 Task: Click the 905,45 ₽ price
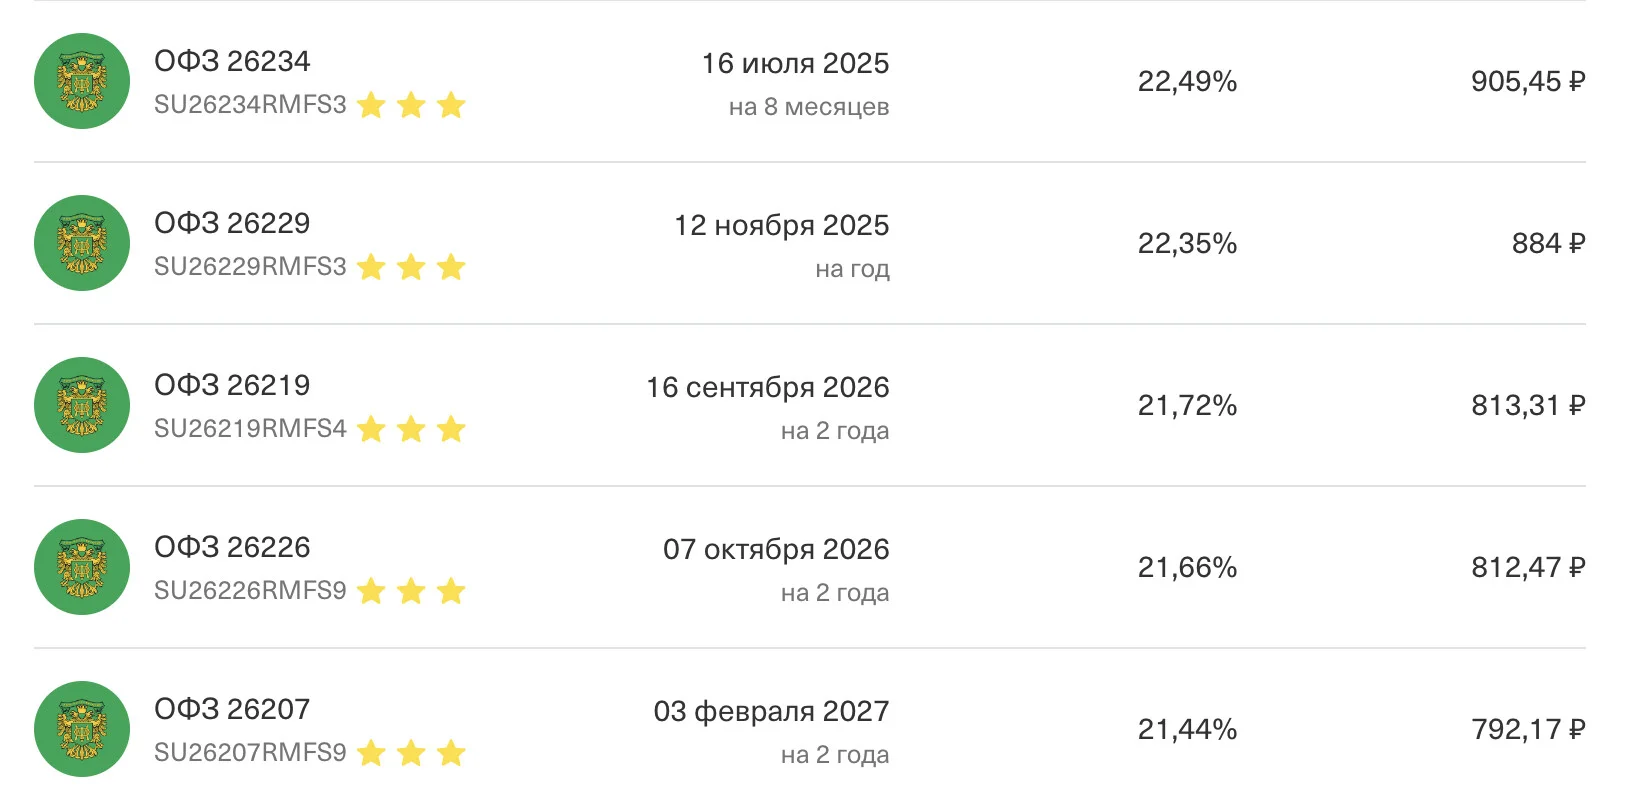tap(1528, 82)
